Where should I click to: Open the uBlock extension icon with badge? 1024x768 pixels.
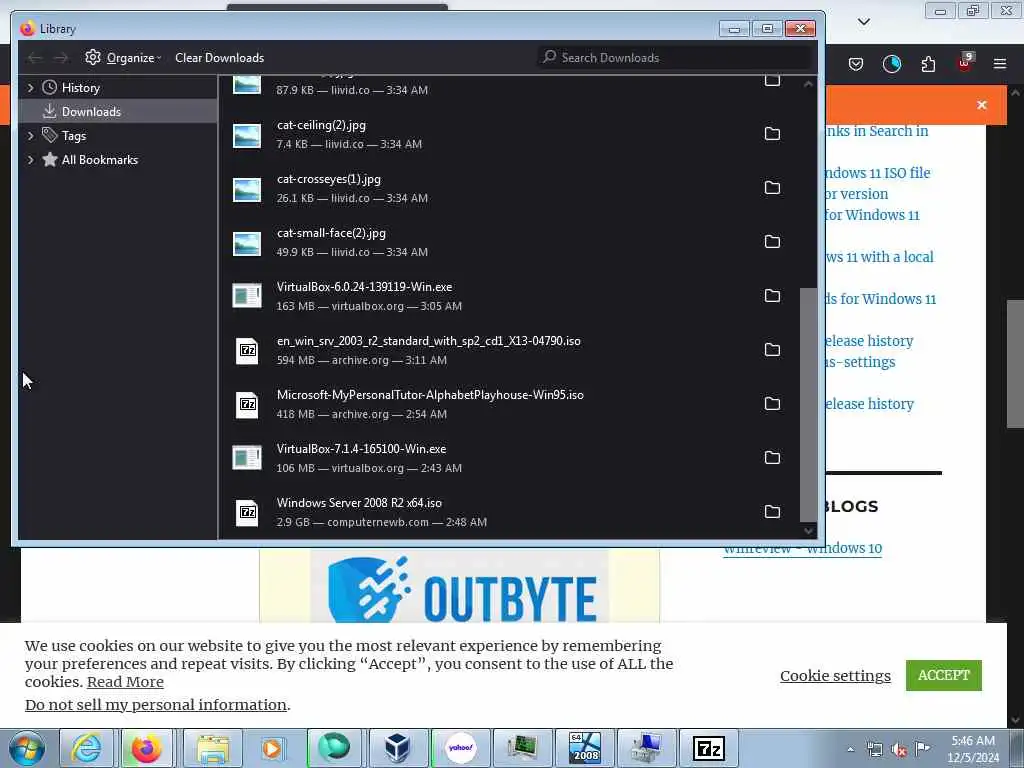965,63
